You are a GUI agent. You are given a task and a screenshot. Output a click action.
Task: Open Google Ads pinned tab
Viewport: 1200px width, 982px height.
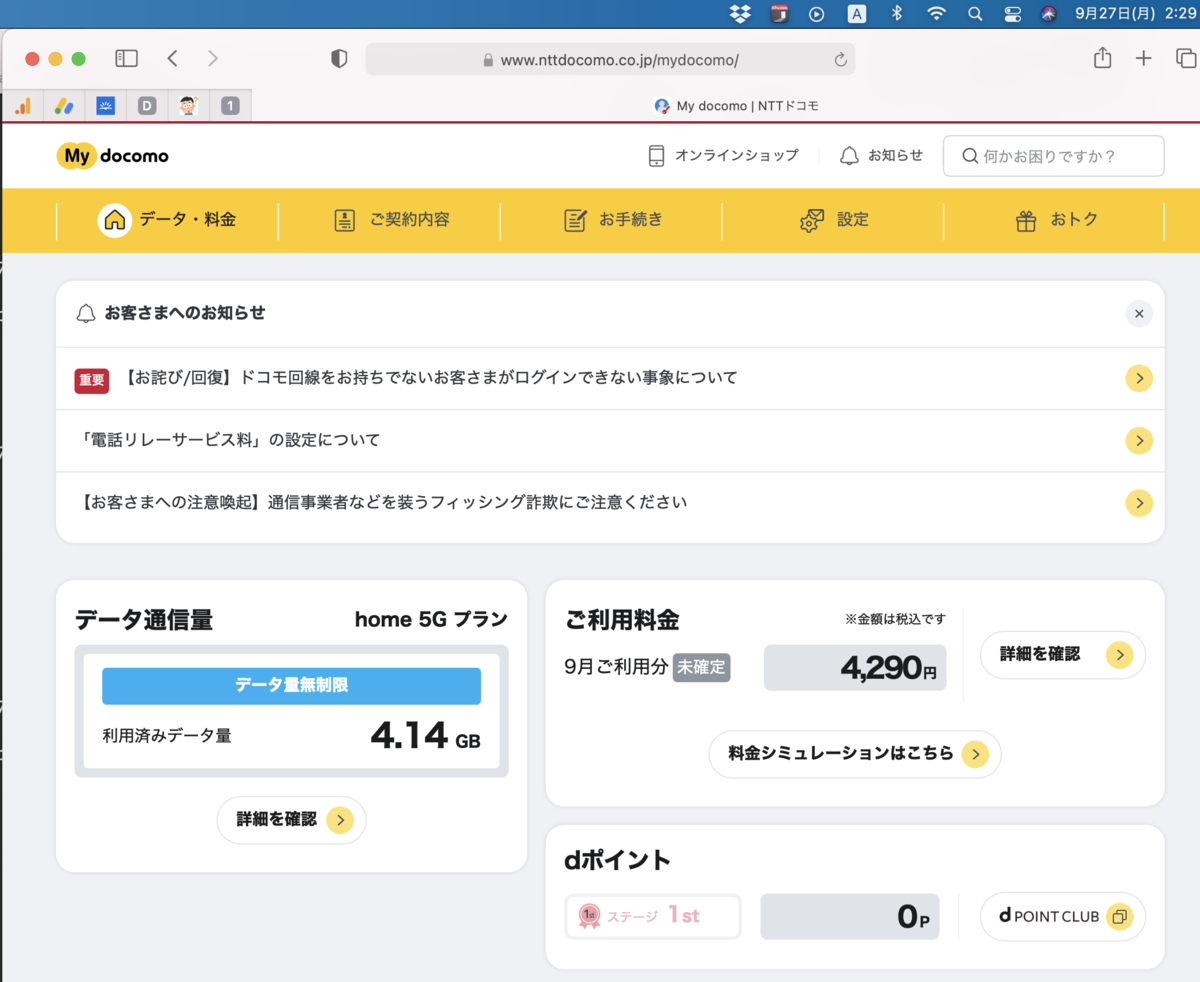point(64,105)
